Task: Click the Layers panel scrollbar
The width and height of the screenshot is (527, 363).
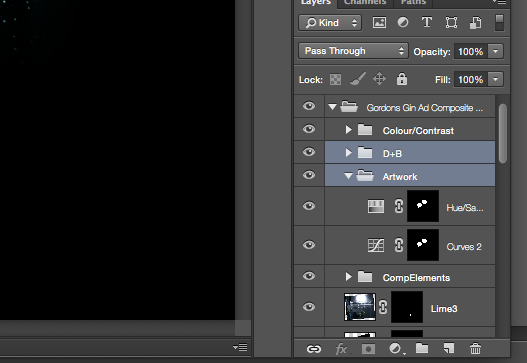Action: (x=503, y=133)
